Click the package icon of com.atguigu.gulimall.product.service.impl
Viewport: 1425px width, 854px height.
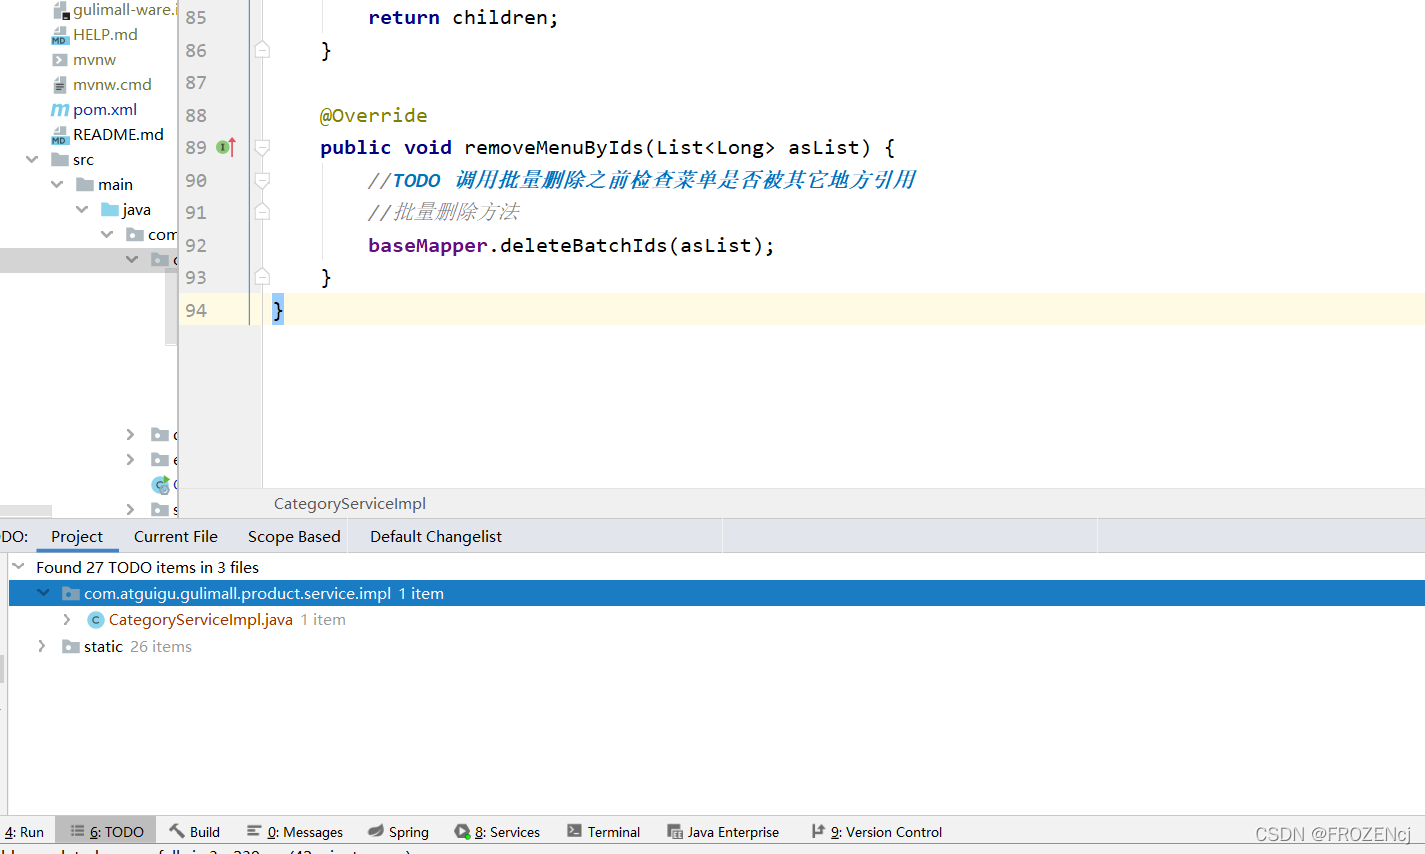(71, 594)
